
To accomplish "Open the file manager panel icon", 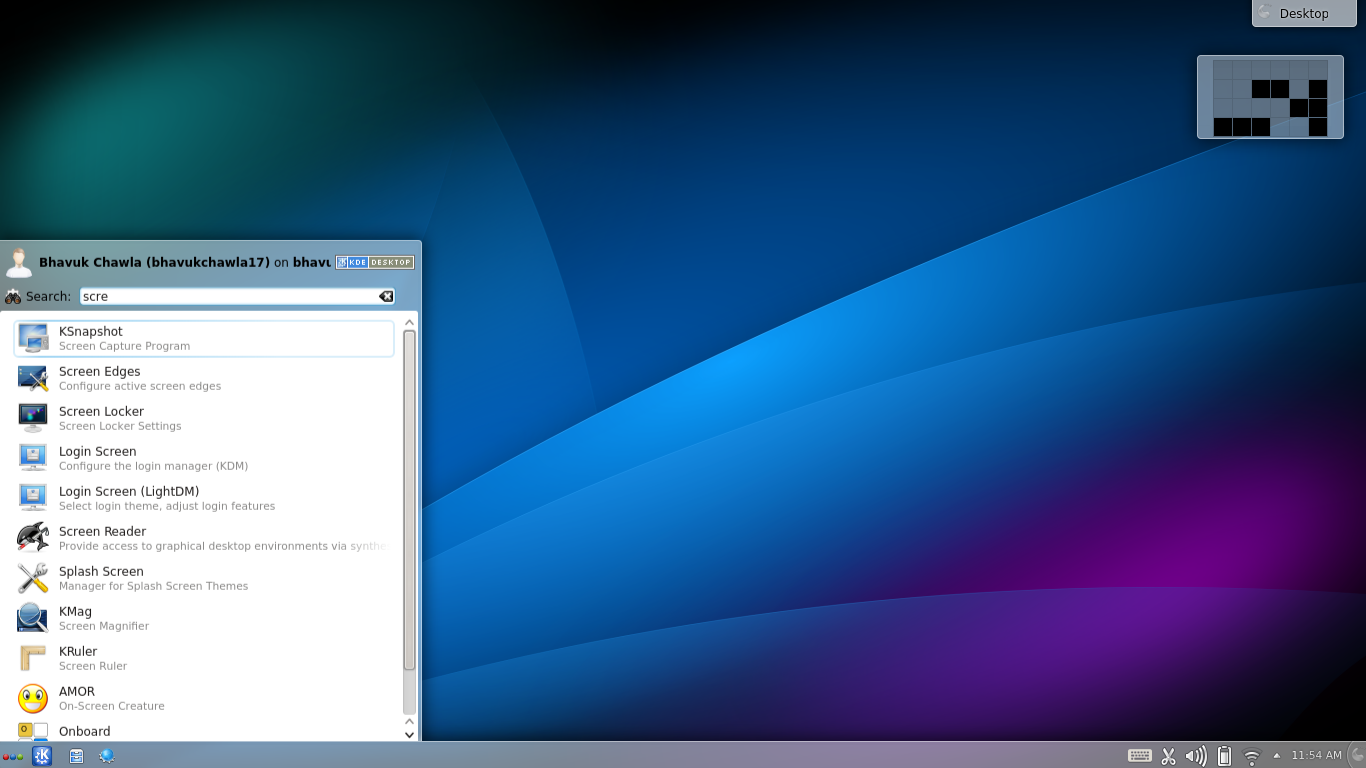I will pos(76,757).
